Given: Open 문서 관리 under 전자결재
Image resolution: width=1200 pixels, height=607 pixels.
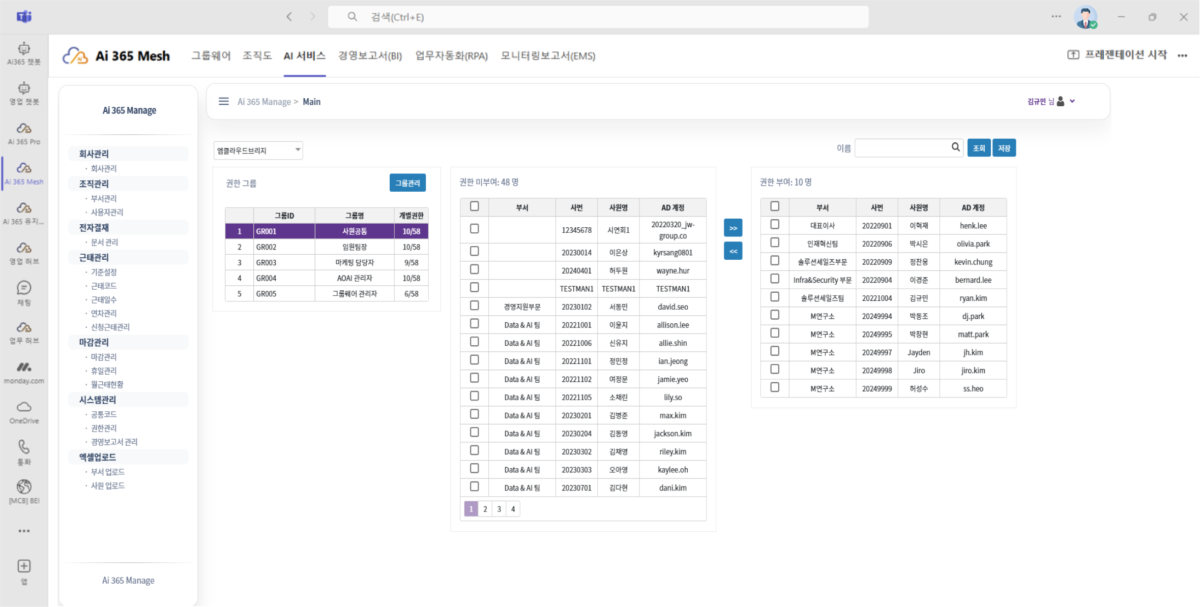Looking at the screenshot, I should [x=105, y=242].
